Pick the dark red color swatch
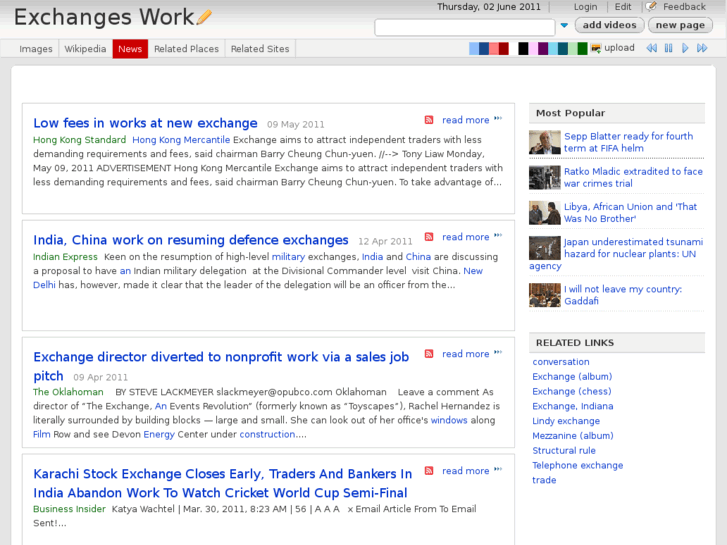This screenshot has height=545, width=727. [x=504, y=49]
